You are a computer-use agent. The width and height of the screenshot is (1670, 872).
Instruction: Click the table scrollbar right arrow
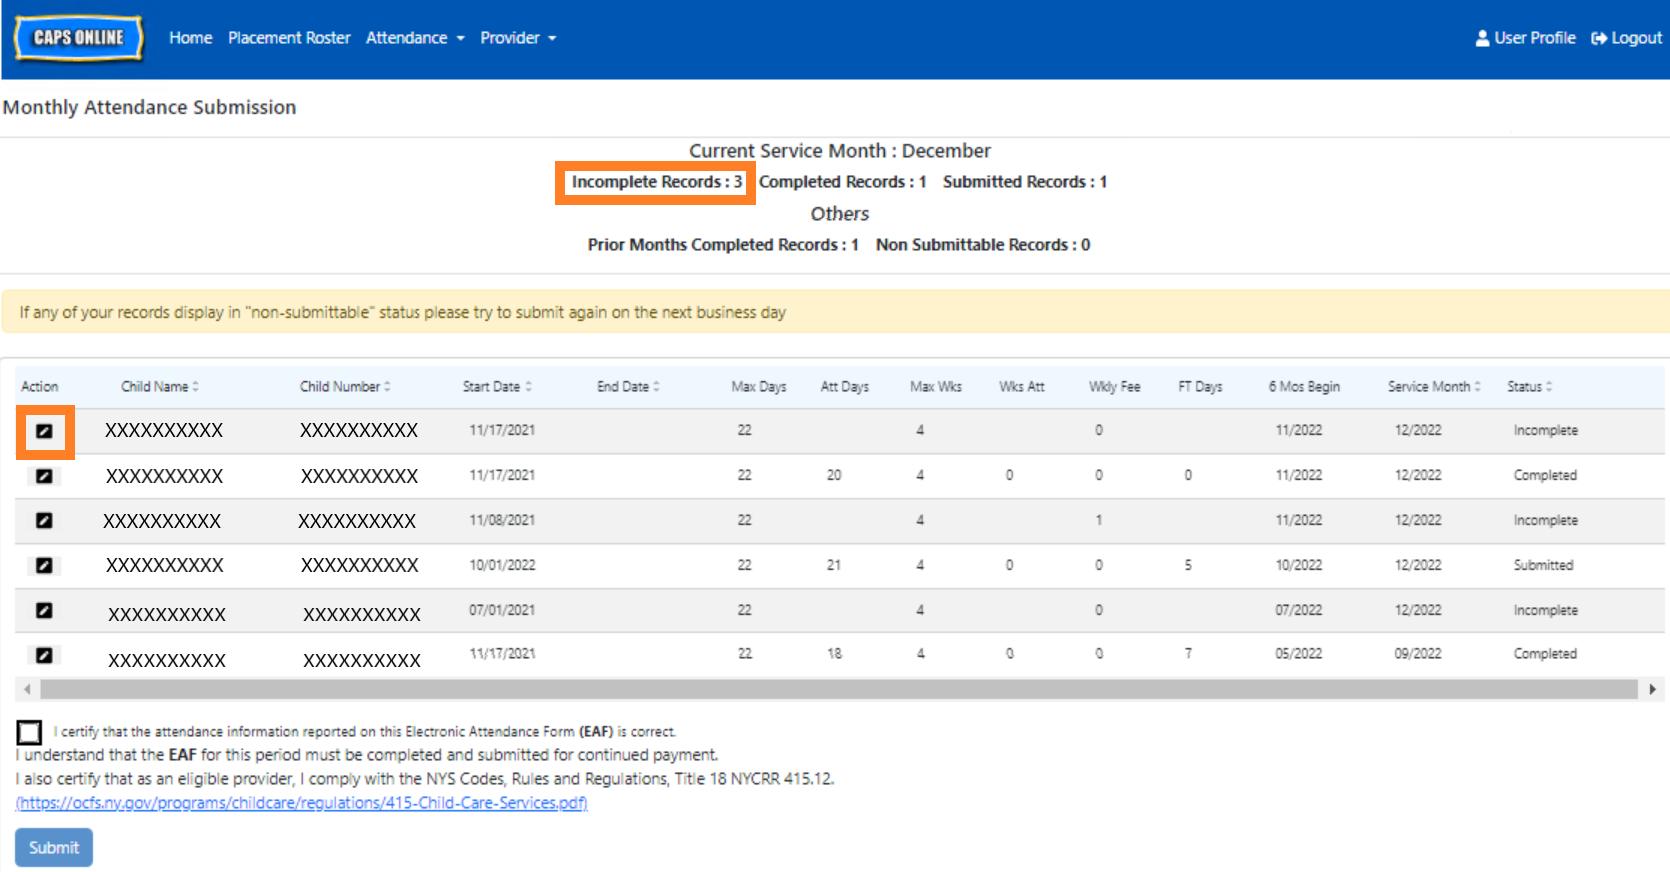[1652, 689]
